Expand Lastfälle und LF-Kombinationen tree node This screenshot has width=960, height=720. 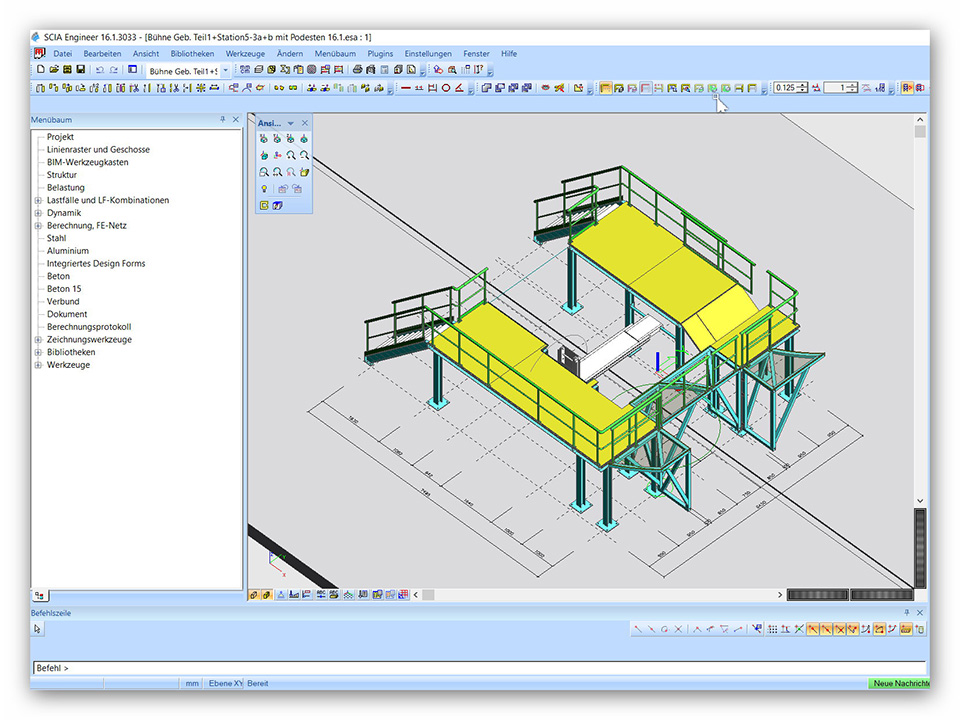tap(38, 200)
